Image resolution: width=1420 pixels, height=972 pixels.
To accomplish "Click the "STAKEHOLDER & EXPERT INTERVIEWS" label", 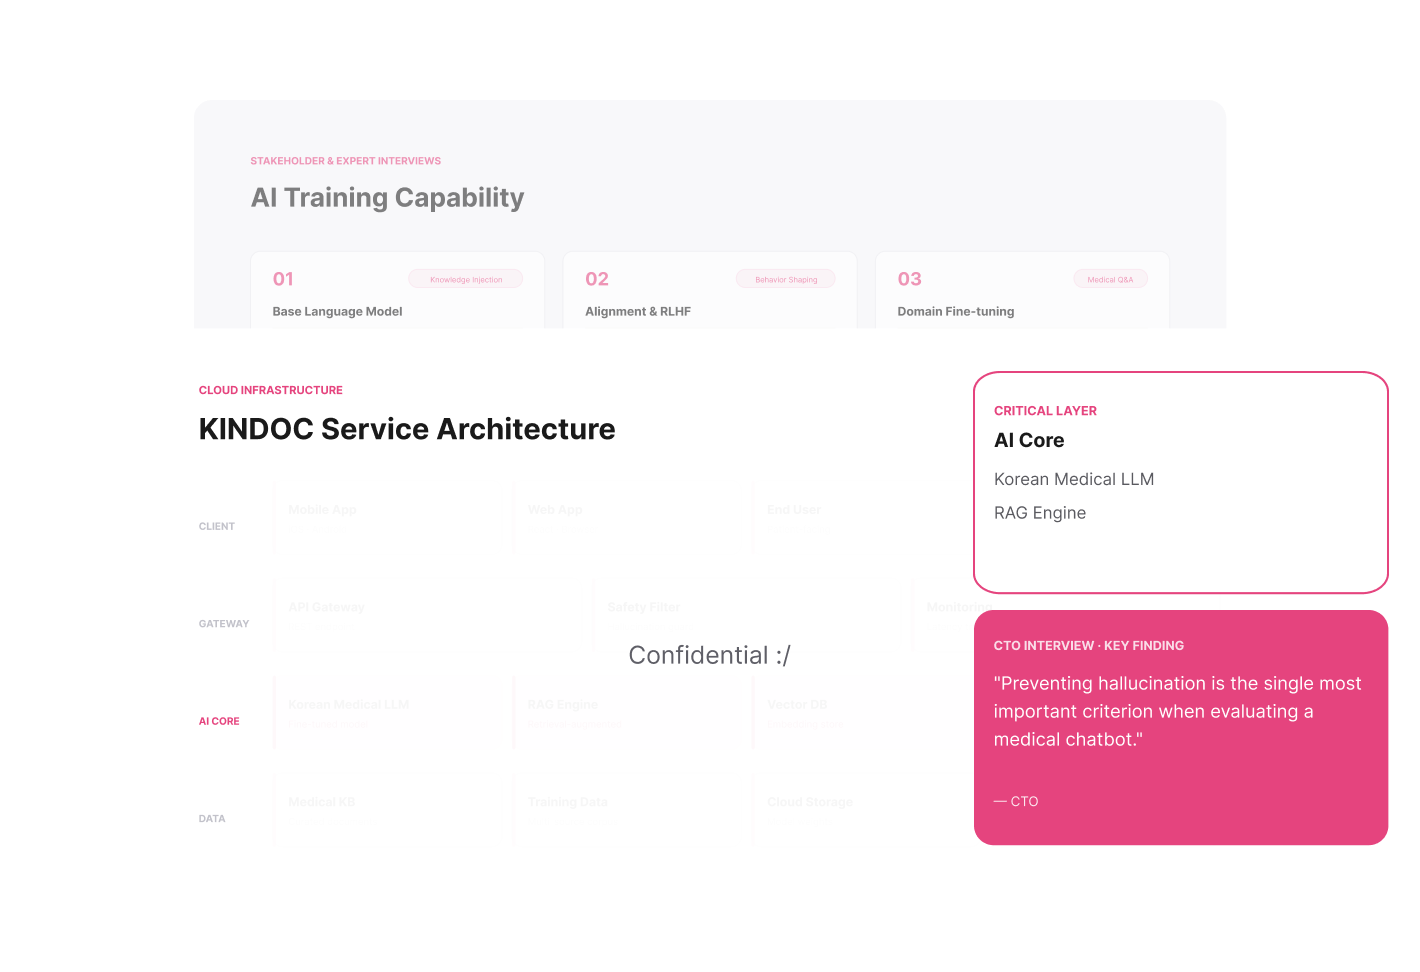I will point(345,161).
